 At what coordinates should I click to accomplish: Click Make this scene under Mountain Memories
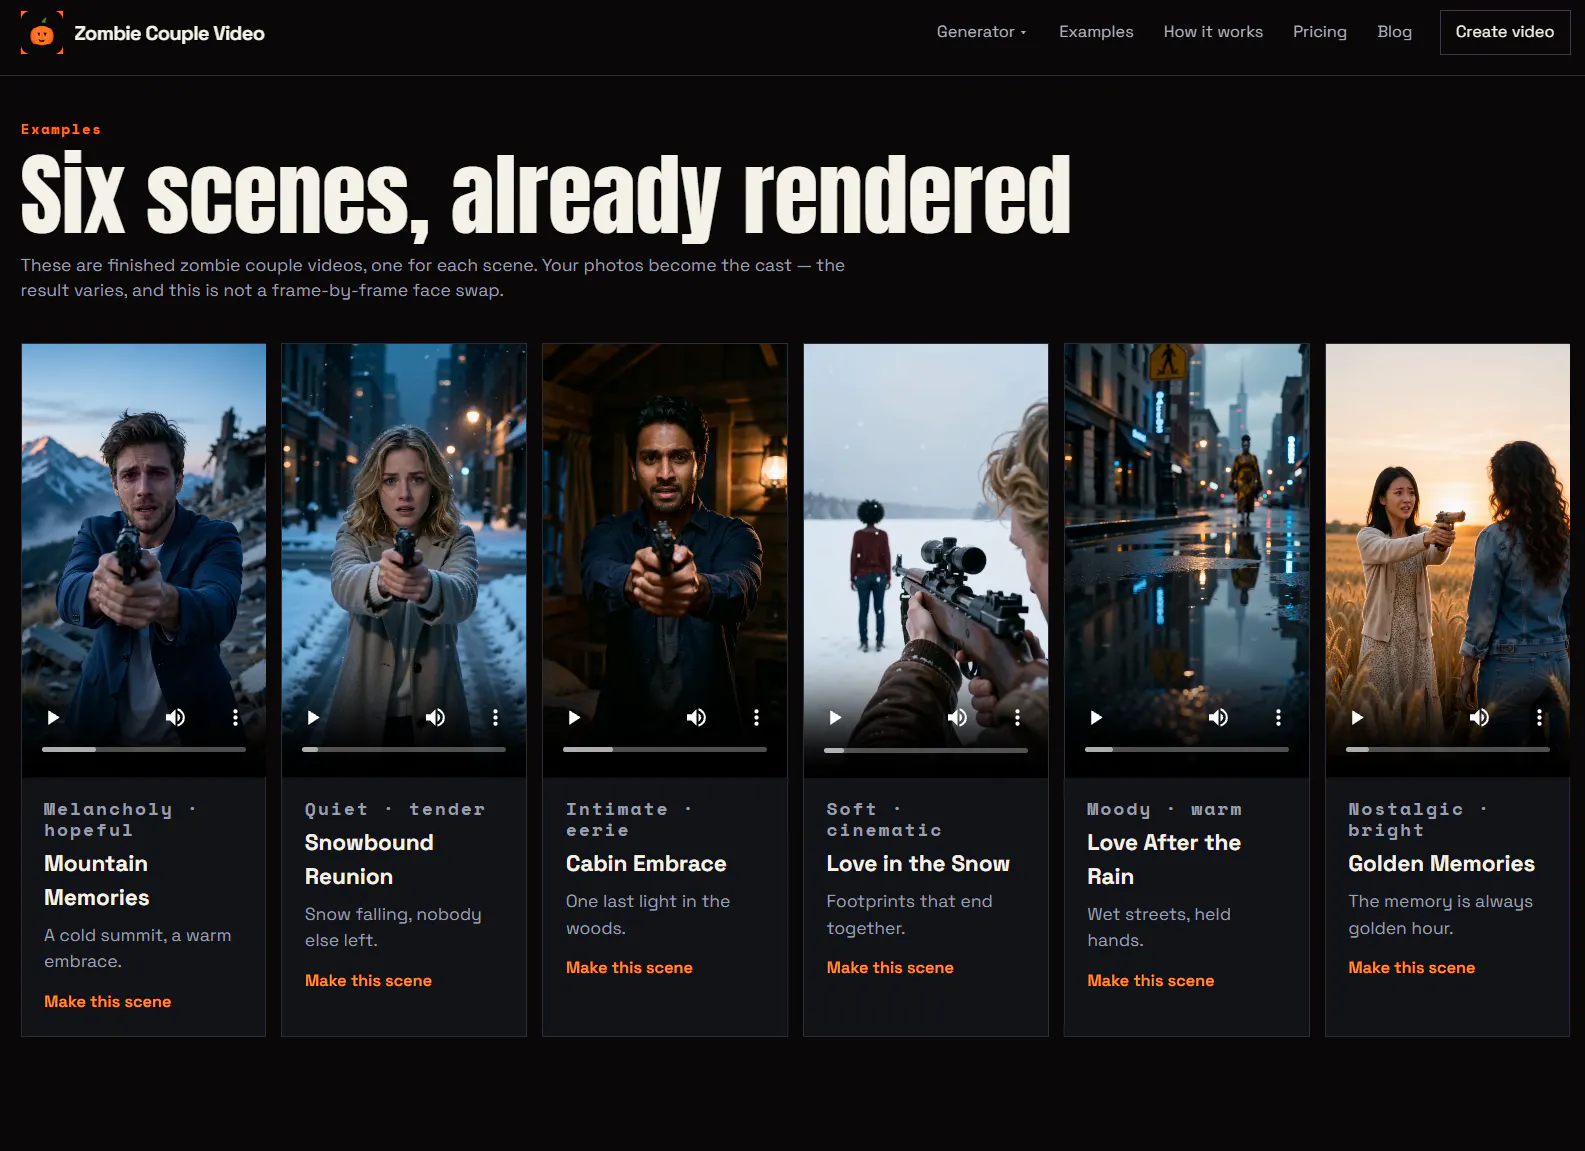108,1001
